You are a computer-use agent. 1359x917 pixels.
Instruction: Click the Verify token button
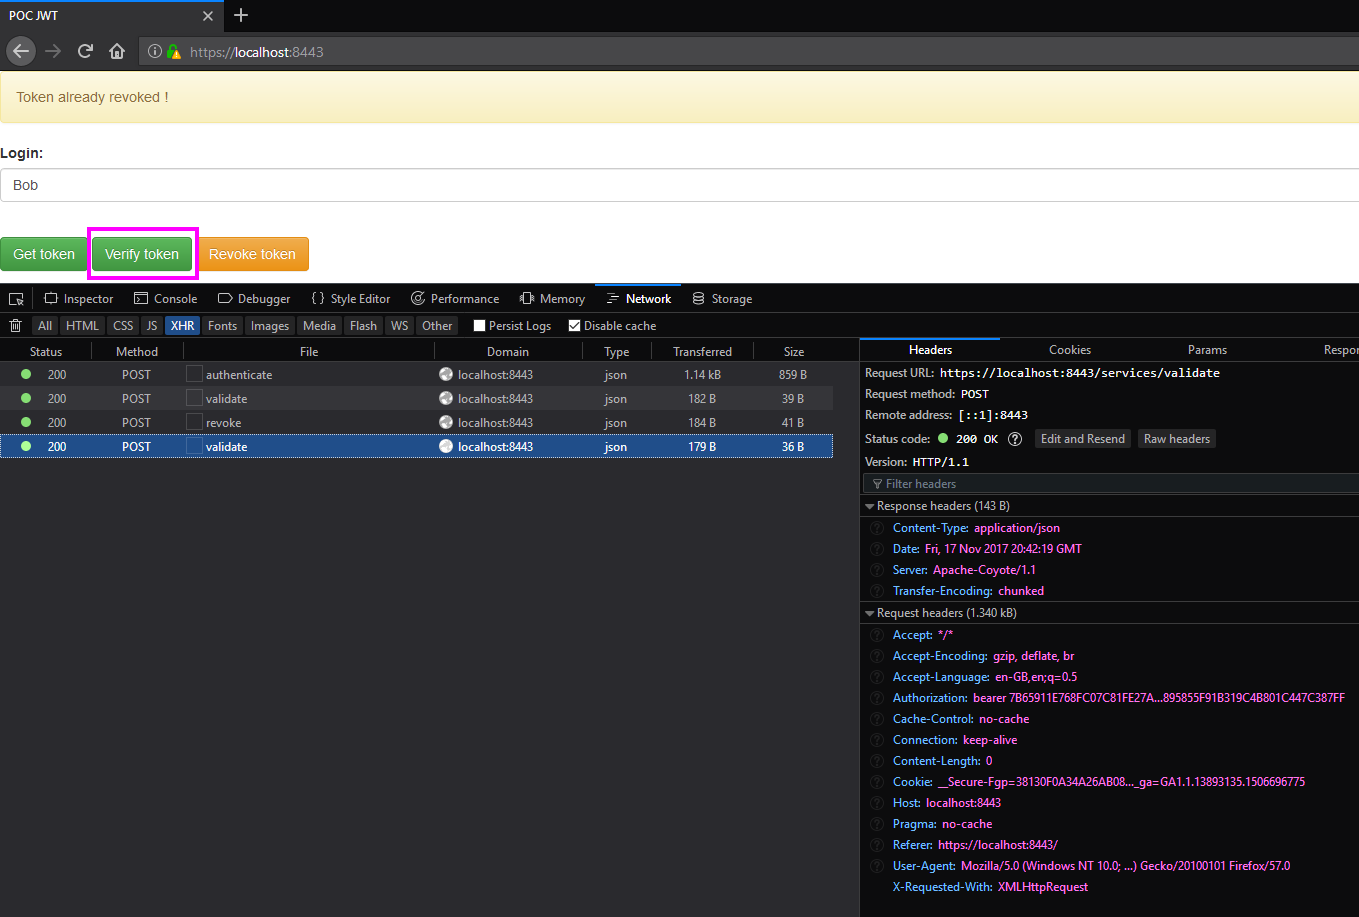click(142, 254)
